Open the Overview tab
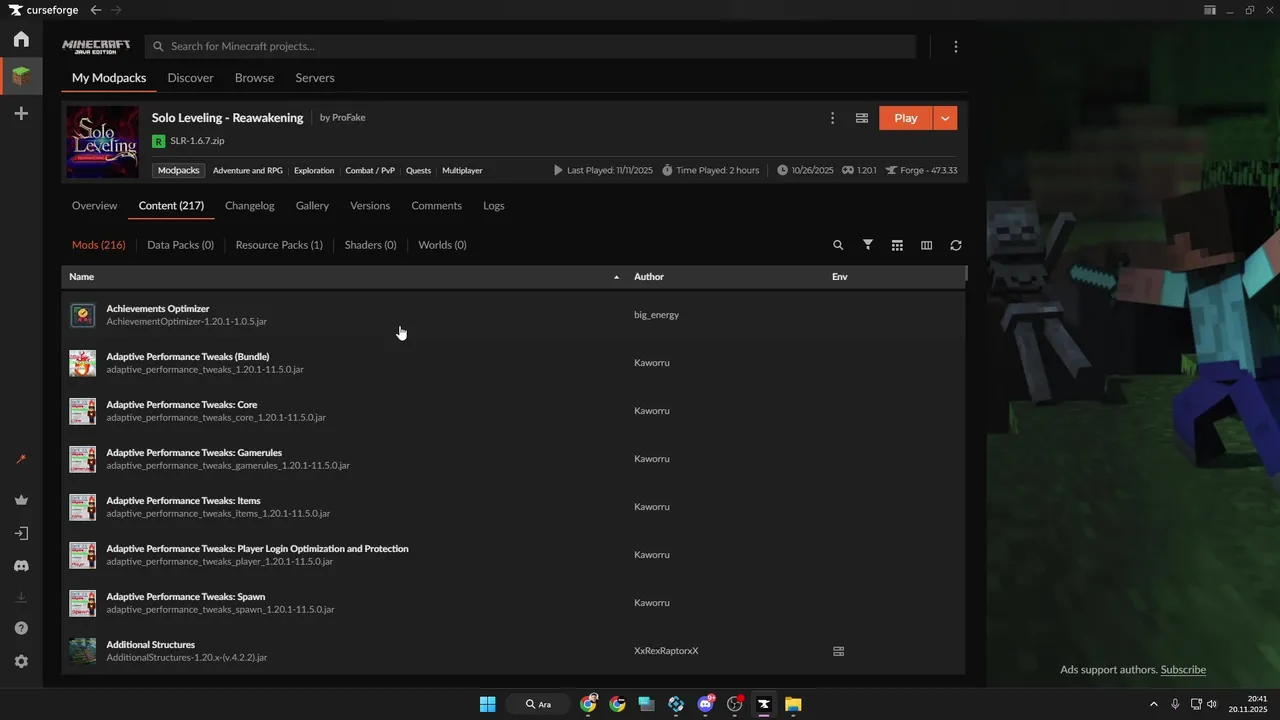The height and width of the screenshot is (720, 1280). [94, 206]
